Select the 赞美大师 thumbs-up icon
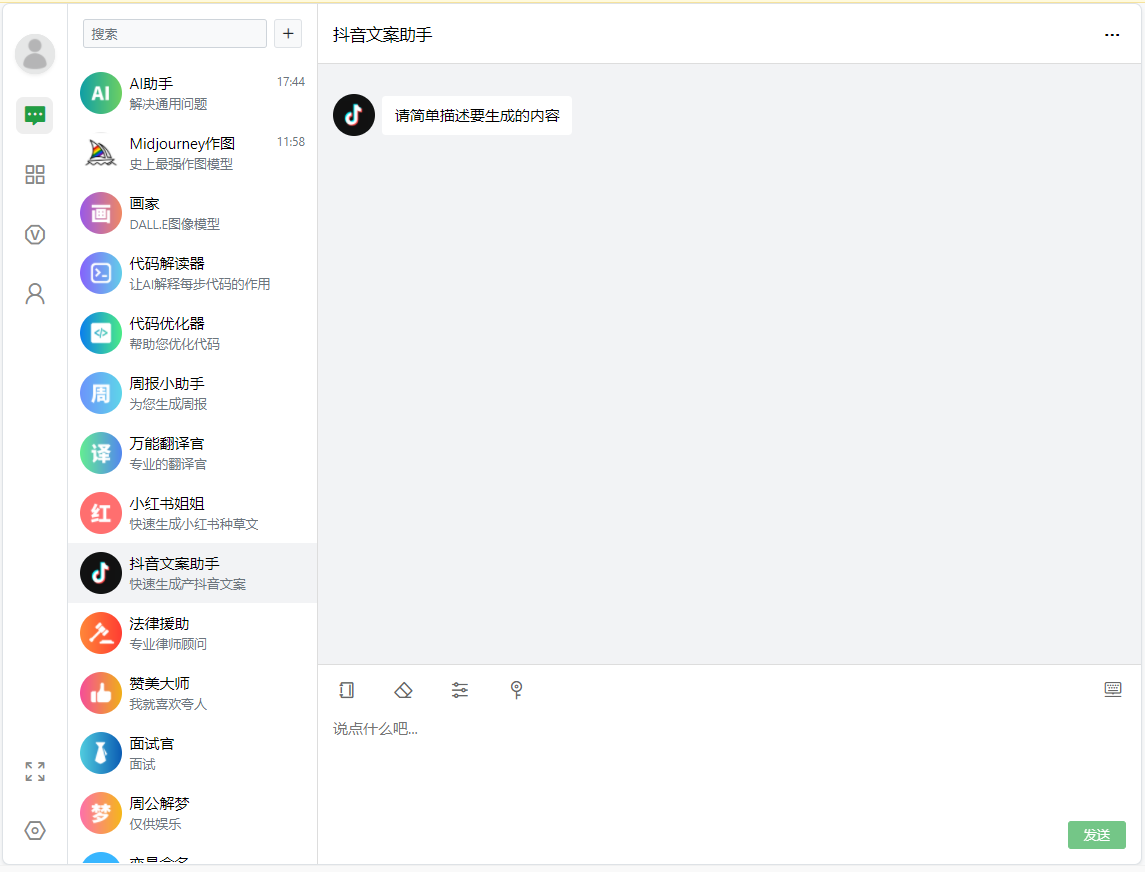Viewport: 1145px width, 872px height. point(101,693)
